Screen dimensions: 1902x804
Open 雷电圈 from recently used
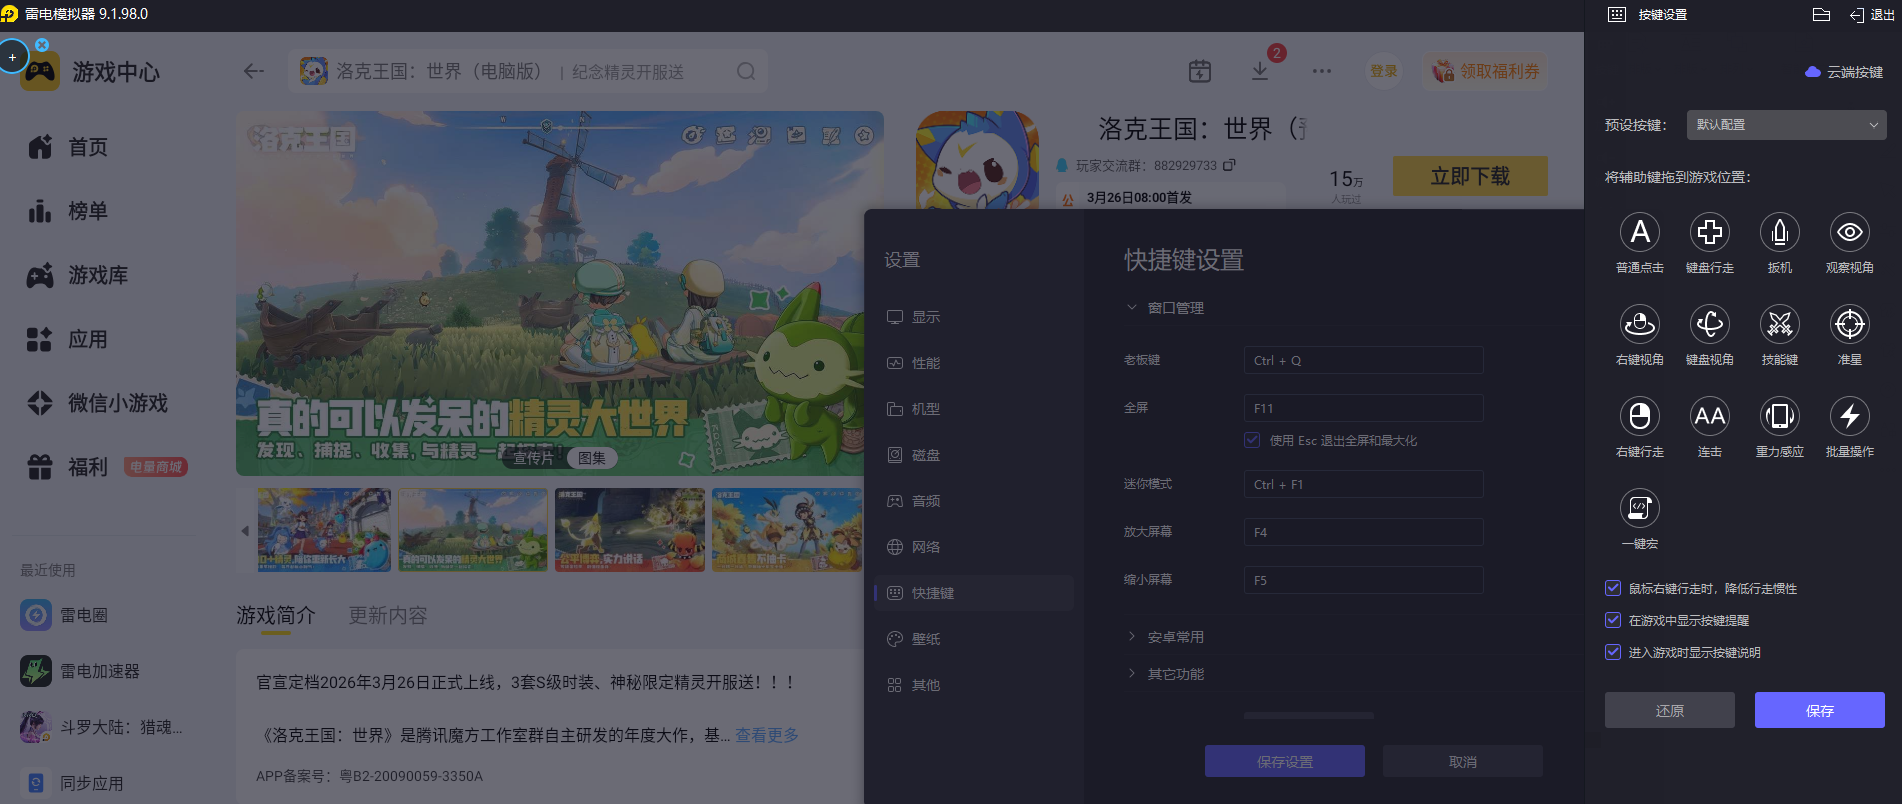click(64, 615)
